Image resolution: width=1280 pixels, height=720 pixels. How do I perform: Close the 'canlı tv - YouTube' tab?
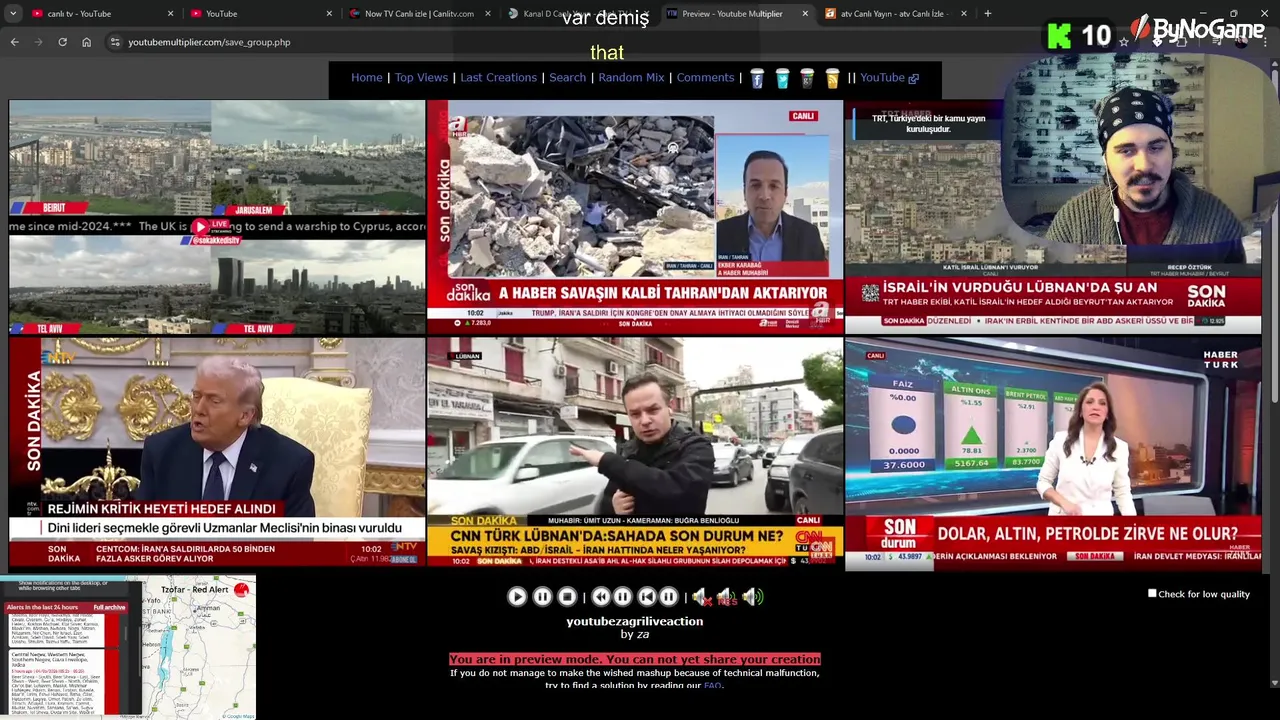click(x=170, y=14)
